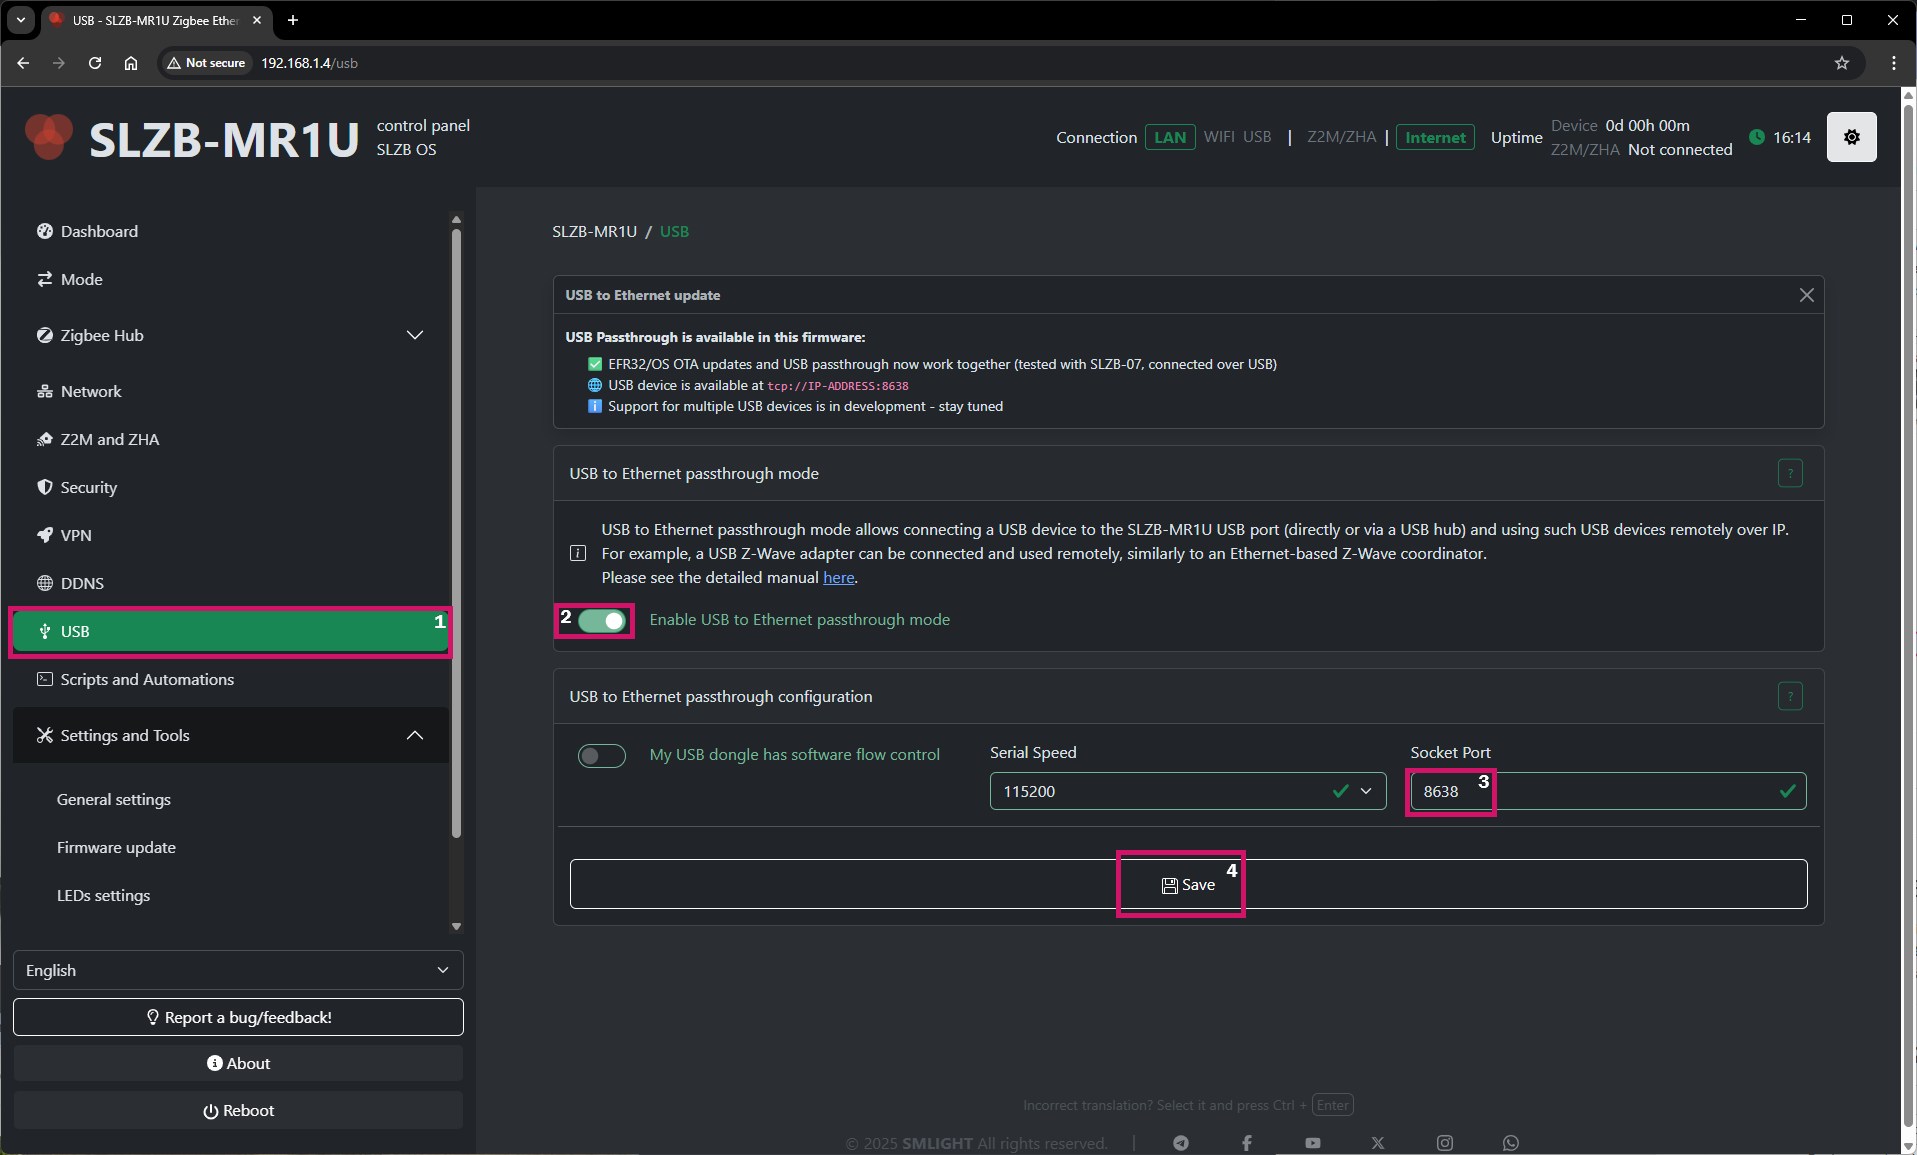Click the Instagram footer icon
Image resolution: width=1917 pixels, height=1155 pixels.
pos(1444,1143)
